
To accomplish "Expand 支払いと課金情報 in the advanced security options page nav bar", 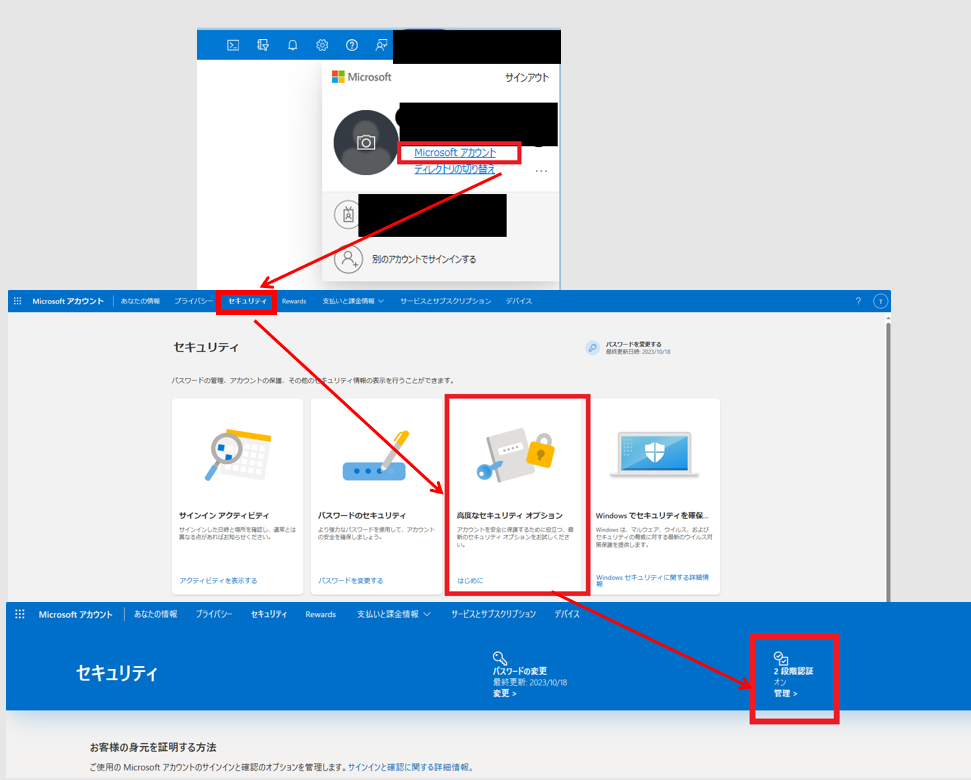I will [393, 614].
